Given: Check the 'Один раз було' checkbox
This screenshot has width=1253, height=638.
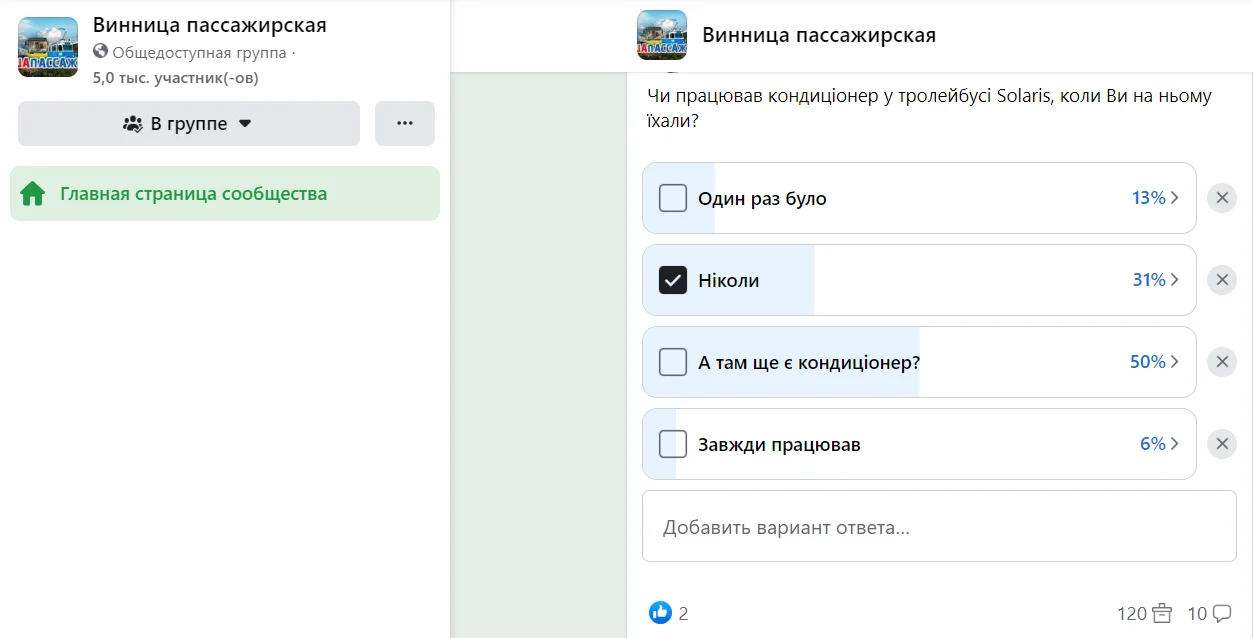Looking at the screenshot, I should (x=673, y=198).
